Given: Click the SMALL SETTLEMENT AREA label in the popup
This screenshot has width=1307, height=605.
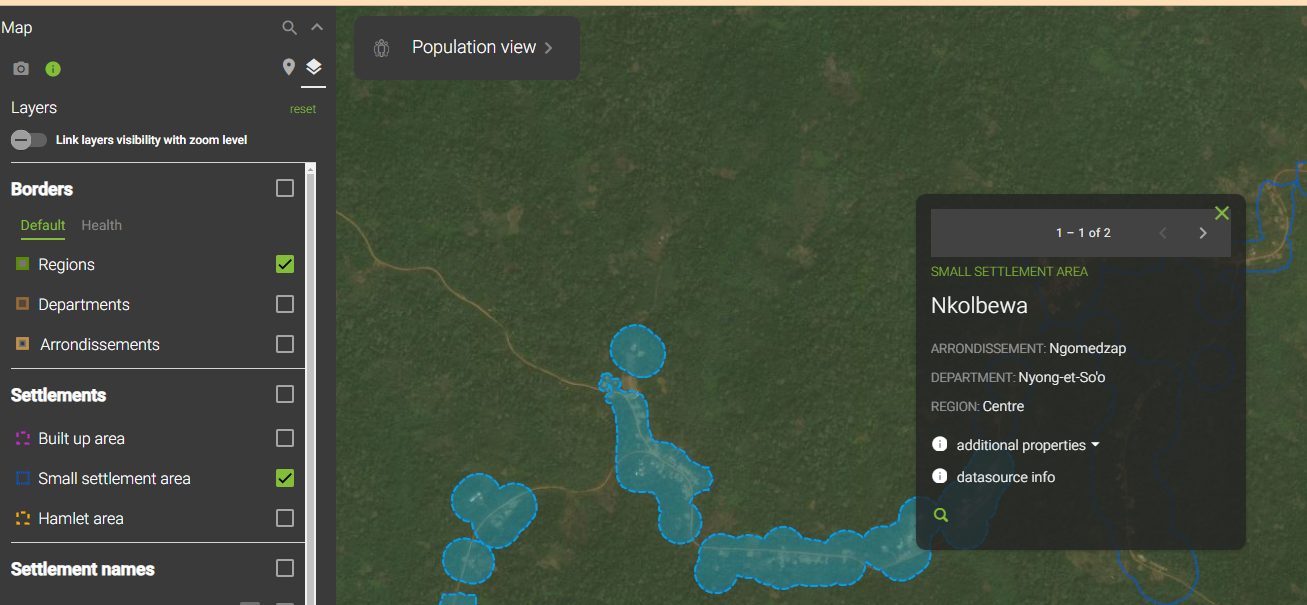Looking at the screenshot, I should 1009,271.
